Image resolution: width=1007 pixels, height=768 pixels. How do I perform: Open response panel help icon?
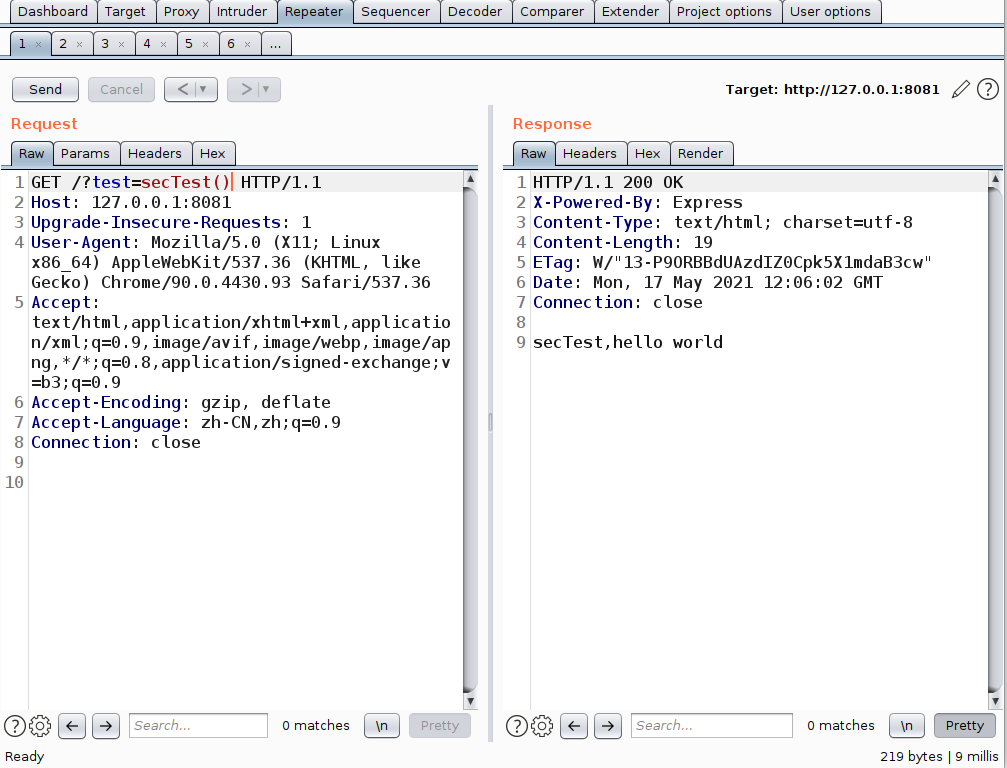pos(517,726)
